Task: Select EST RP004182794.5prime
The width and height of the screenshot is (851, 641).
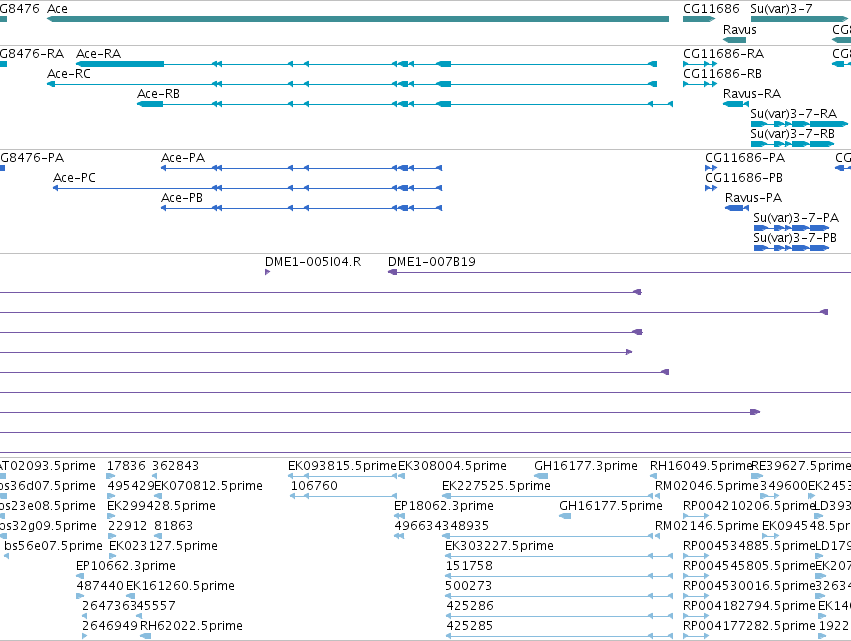Action: click(x=696, y=617)
